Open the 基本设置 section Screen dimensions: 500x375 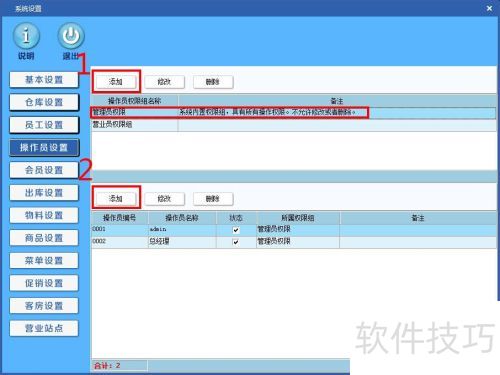coord(44,80)
